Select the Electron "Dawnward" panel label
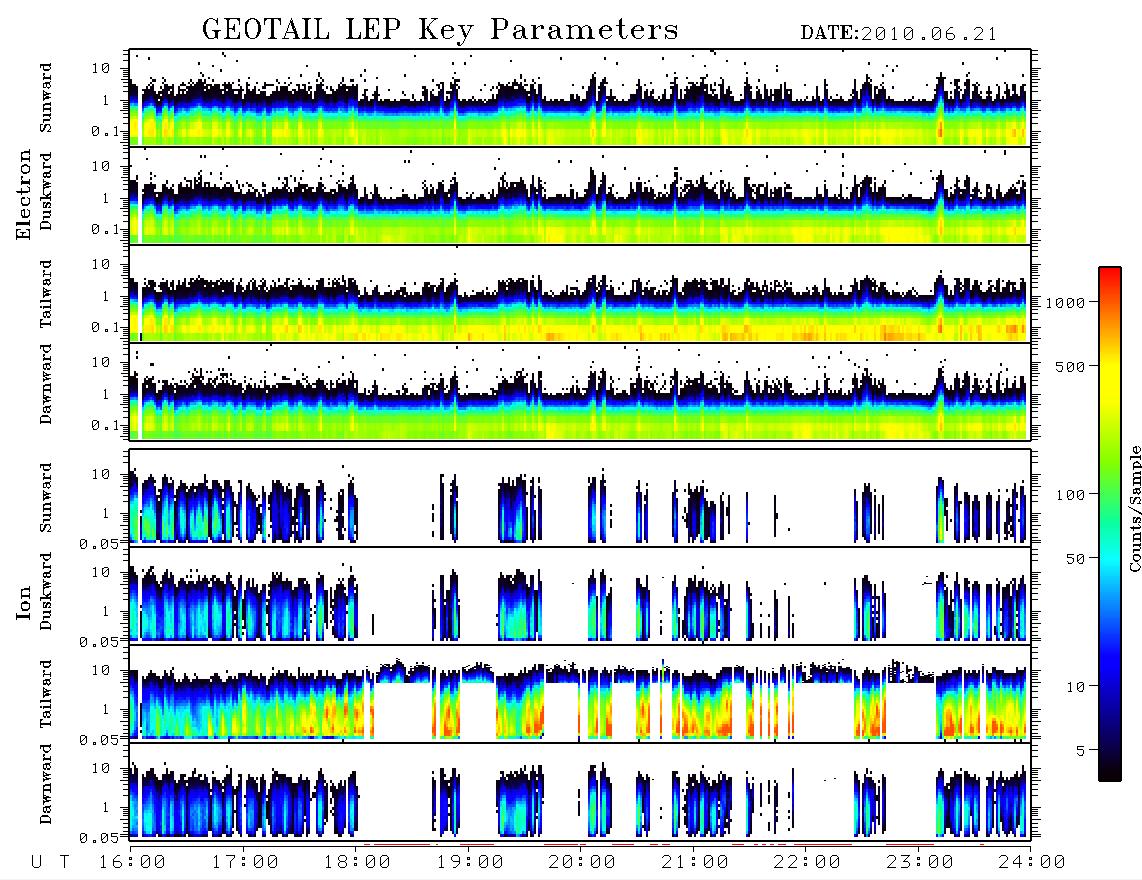This screenshot has width=1142, height=880. [46, 384]
